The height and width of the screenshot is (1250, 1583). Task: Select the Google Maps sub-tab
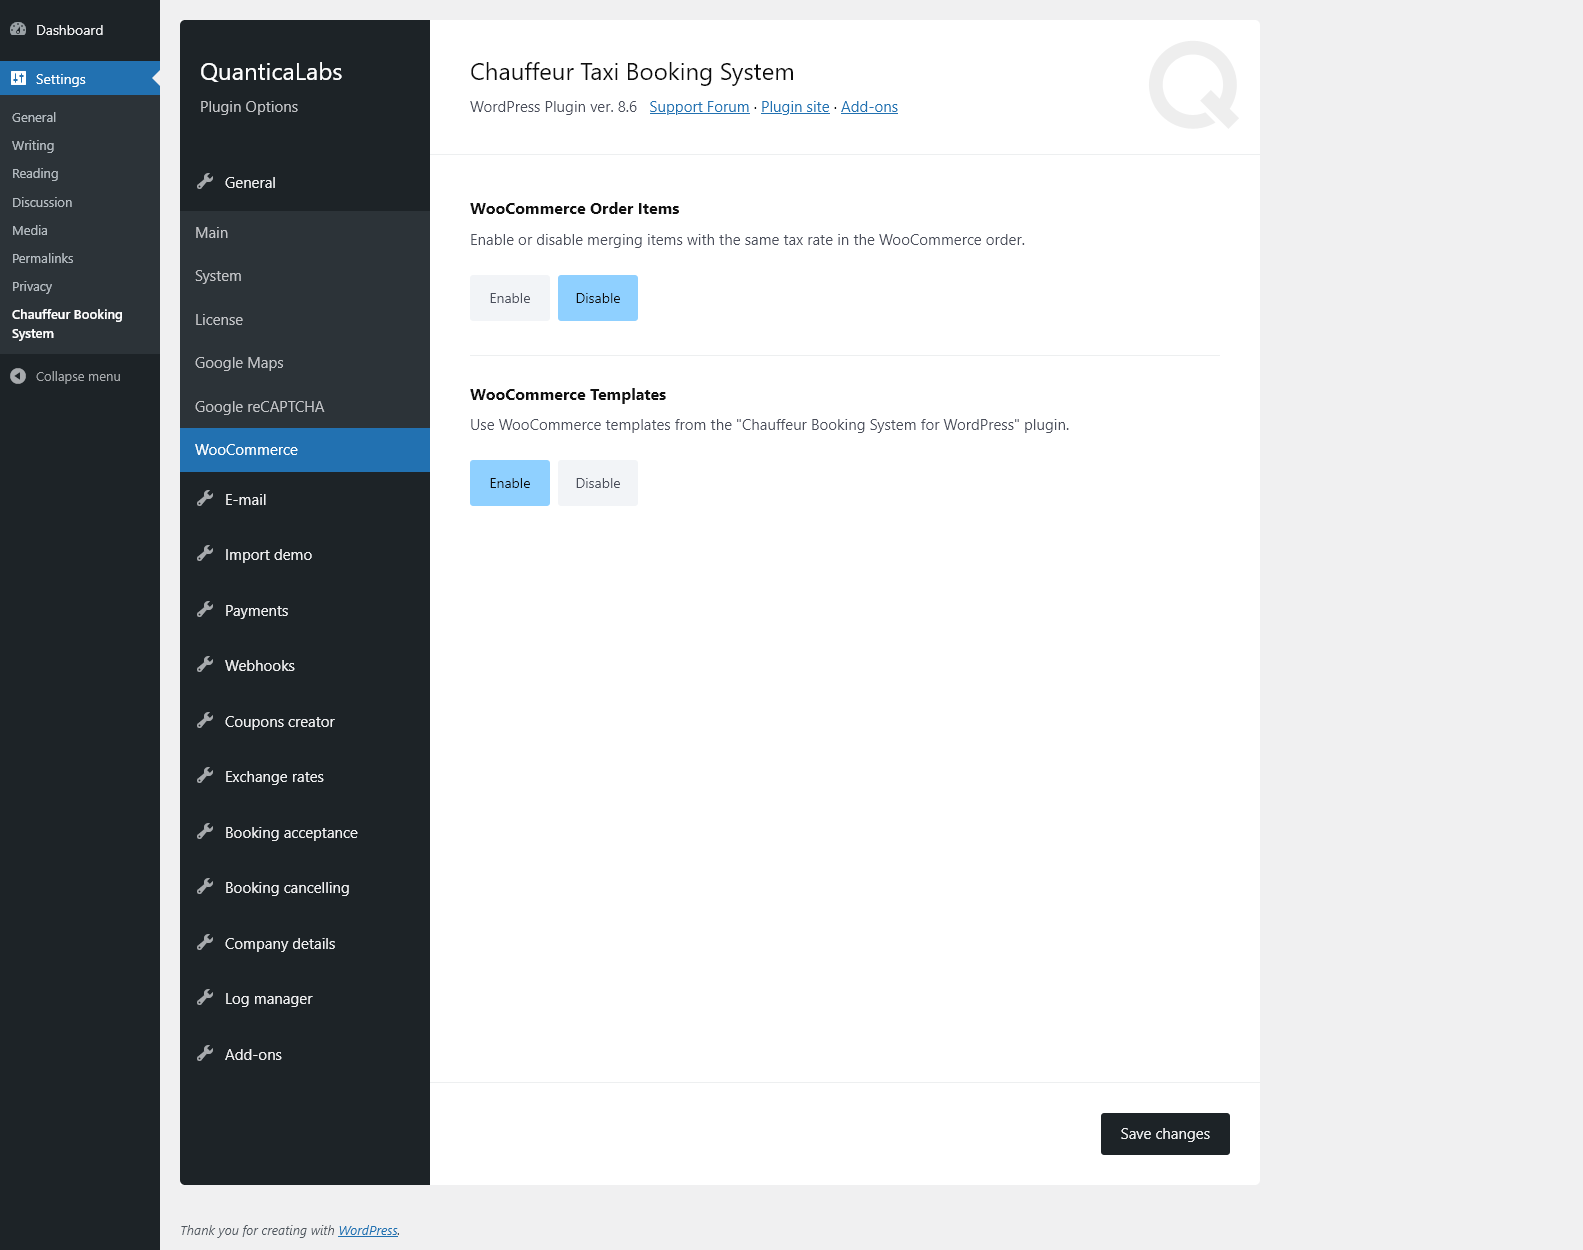click(305, 363)
